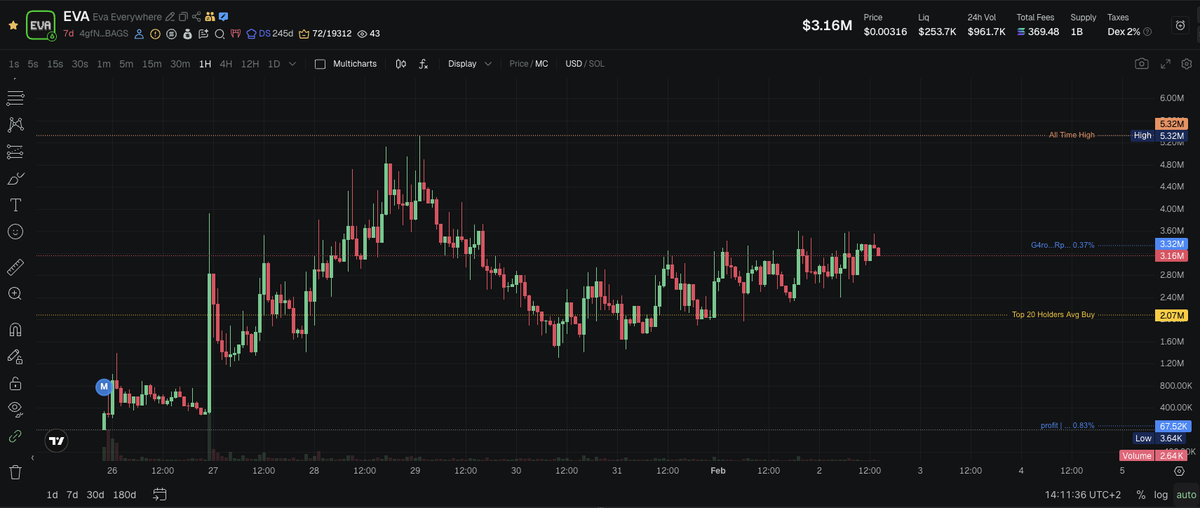Set range to 30d
Image resolution: width=1200 pixels, height=508 pixels.
pyautogui.click(x=95, y=494)
